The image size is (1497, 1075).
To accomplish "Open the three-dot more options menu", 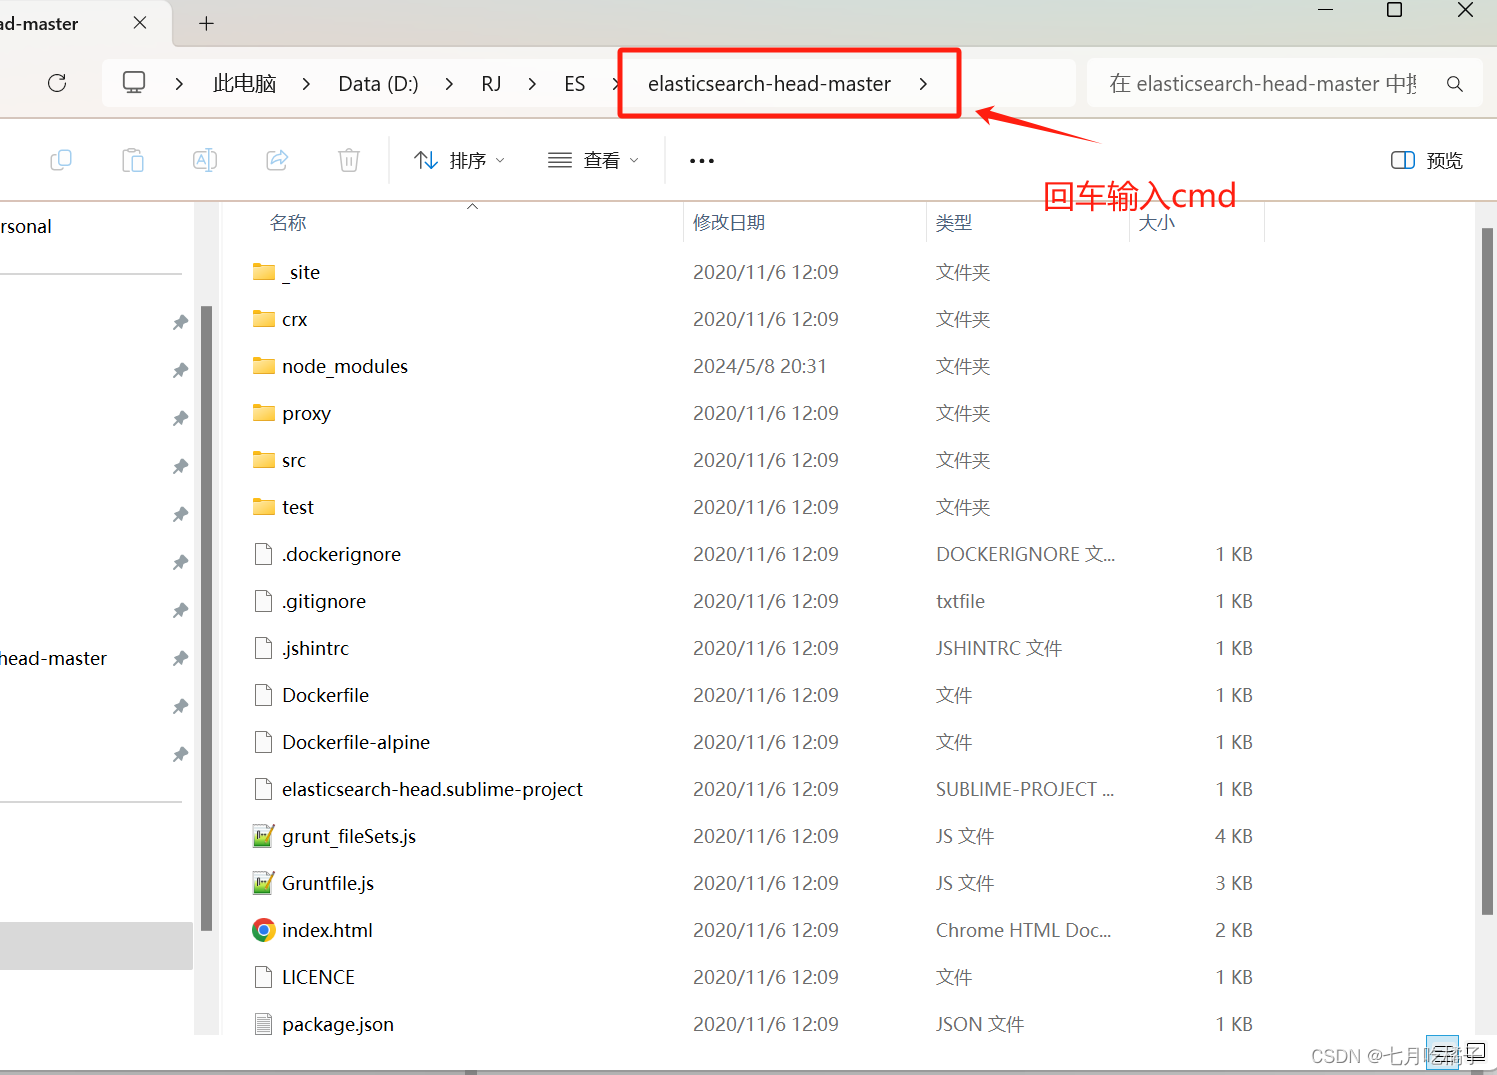I will pyautogui.click(x=702, y=161).
